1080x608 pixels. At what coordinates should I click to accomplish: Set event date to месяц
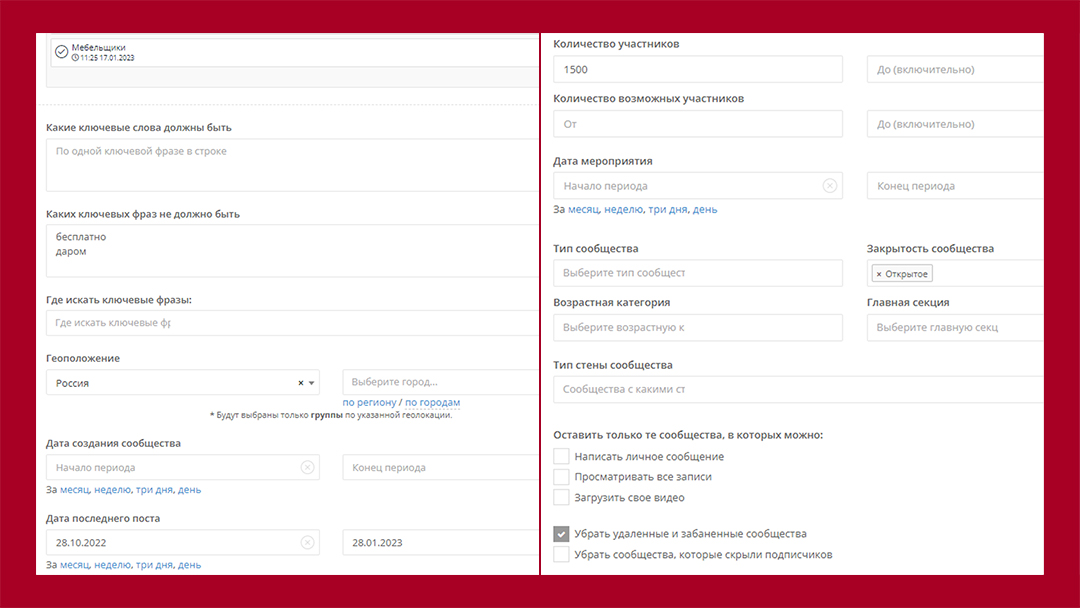click(x=584, y=209)
